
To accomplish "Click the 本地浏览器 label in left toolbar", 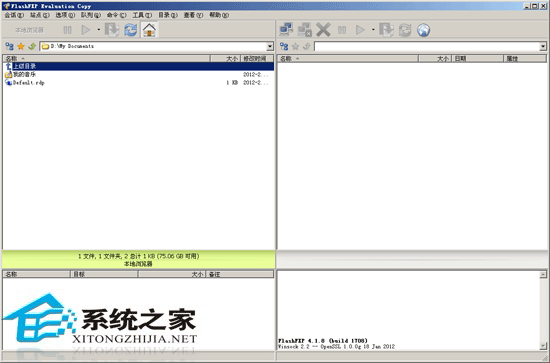I will click(x=29, y=30).
